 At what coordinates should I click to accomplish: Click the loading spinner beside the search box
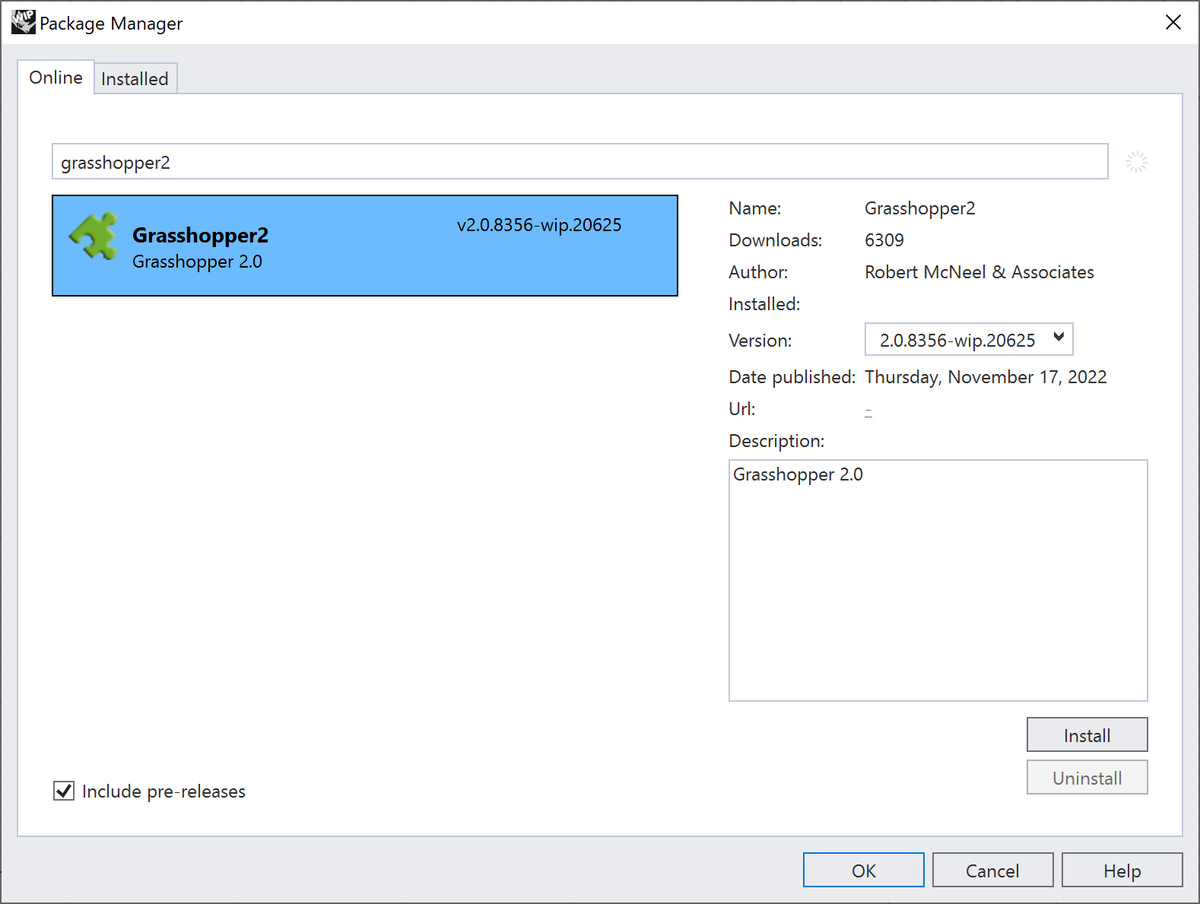tap(1137, 161)
